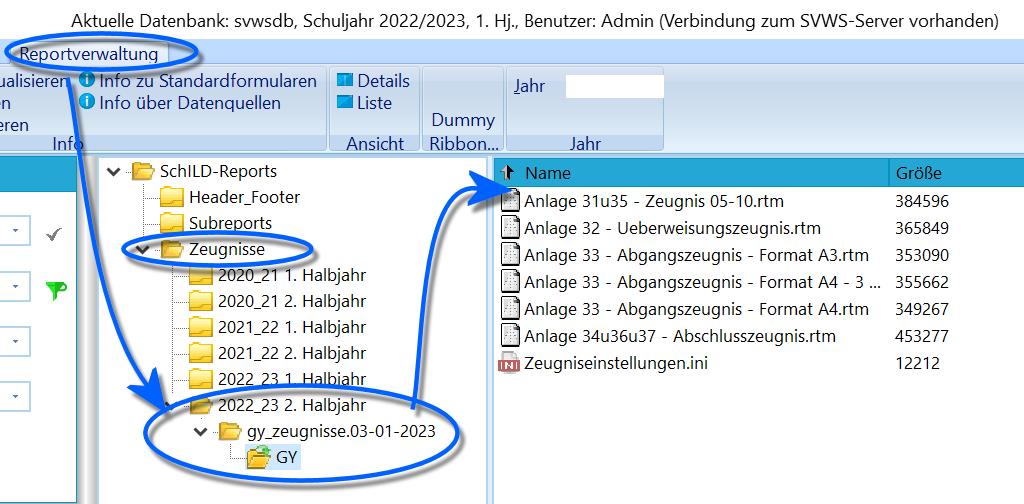Select SchILD-Reports root folder

218,172
